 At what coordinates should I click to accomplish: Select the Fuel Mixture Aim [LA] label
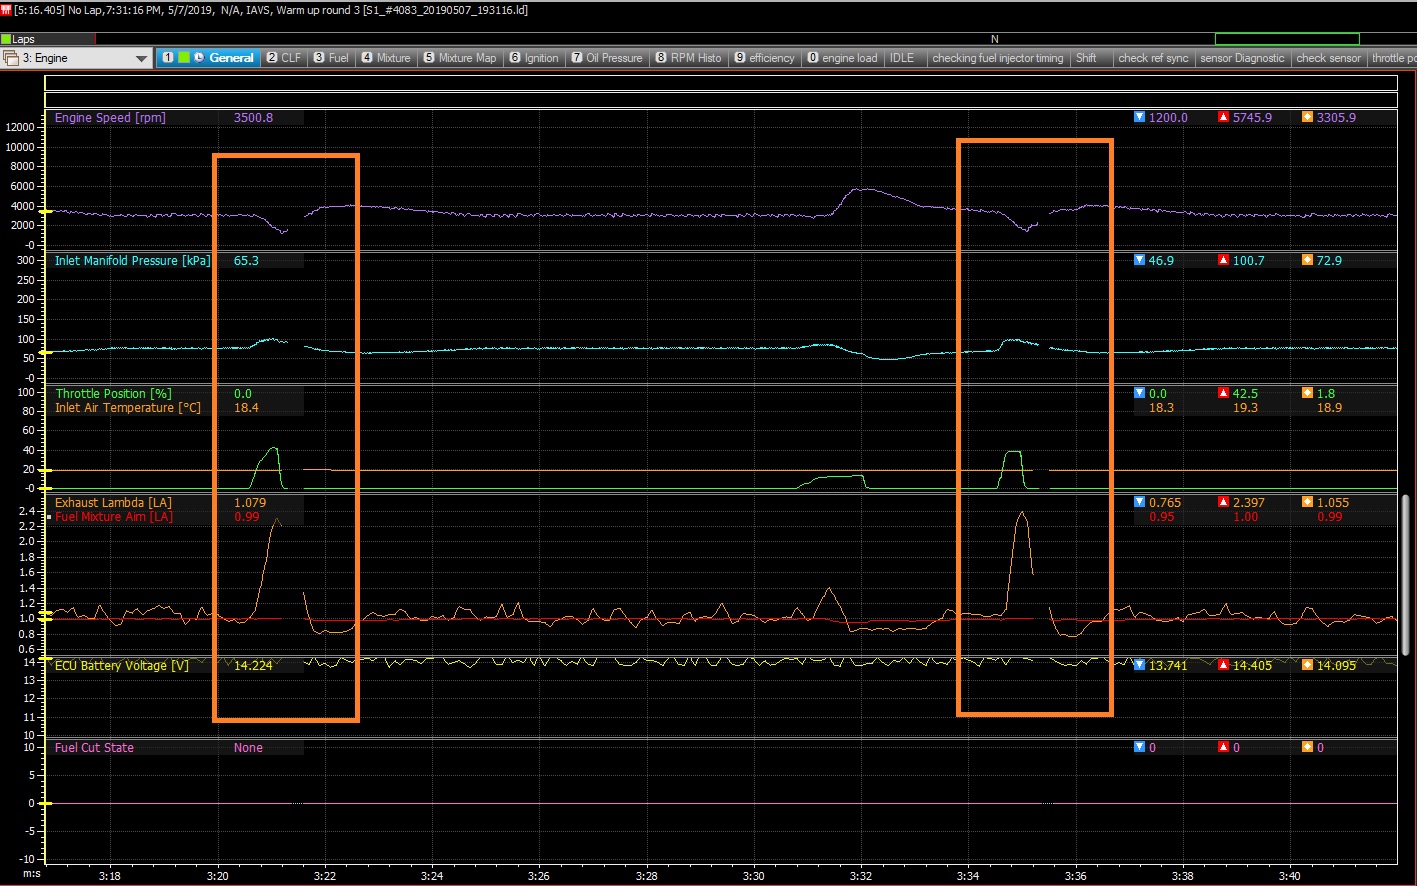pos(113,517)
